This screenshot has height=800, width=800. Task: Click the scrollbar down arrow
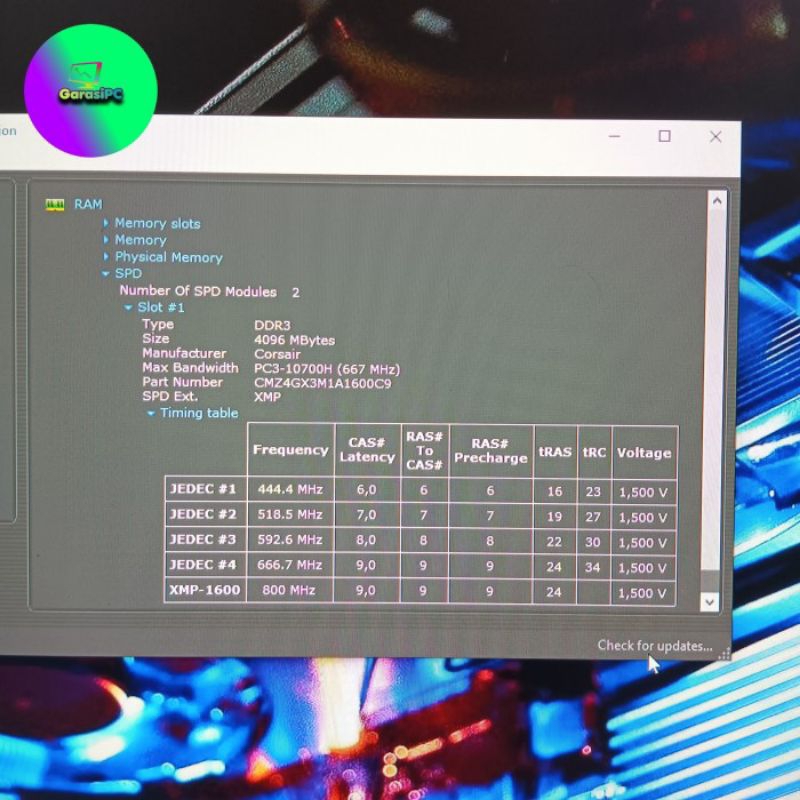(710, 601)
